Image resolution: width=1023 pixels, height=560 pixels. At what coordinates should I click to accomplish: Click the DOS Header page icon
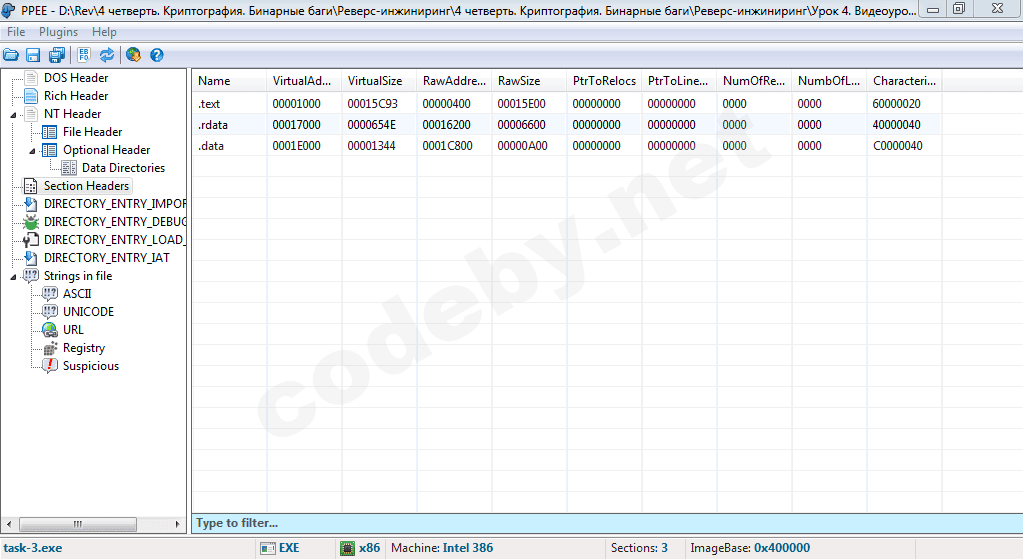(x=31, y=78)
